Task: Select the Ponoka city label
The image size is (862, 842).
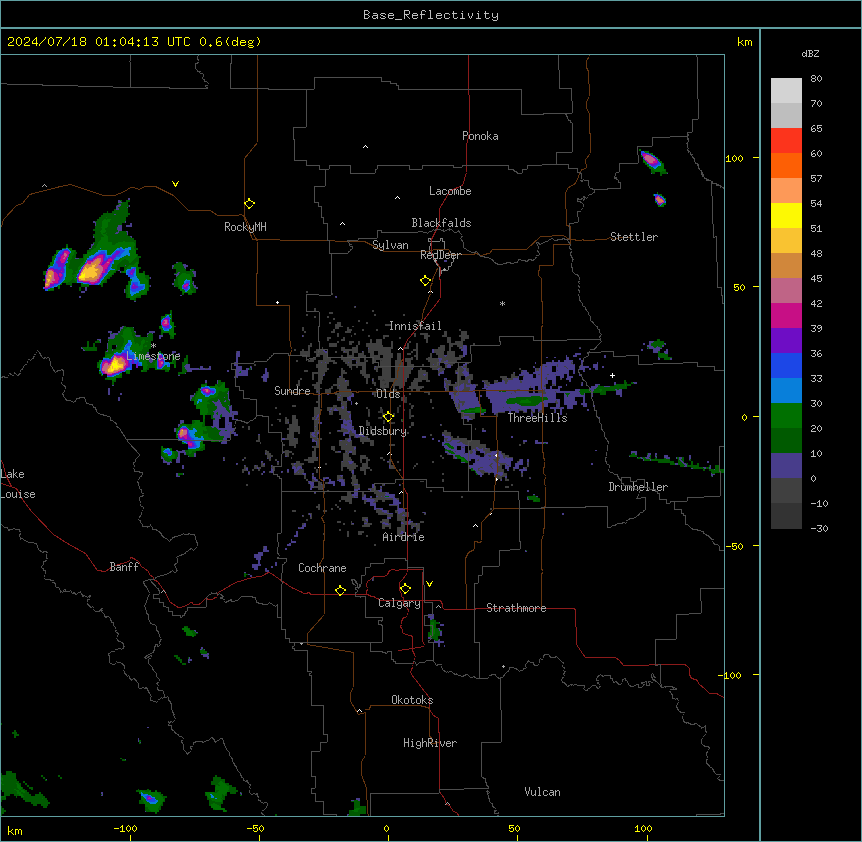Action: pos(480,136)
